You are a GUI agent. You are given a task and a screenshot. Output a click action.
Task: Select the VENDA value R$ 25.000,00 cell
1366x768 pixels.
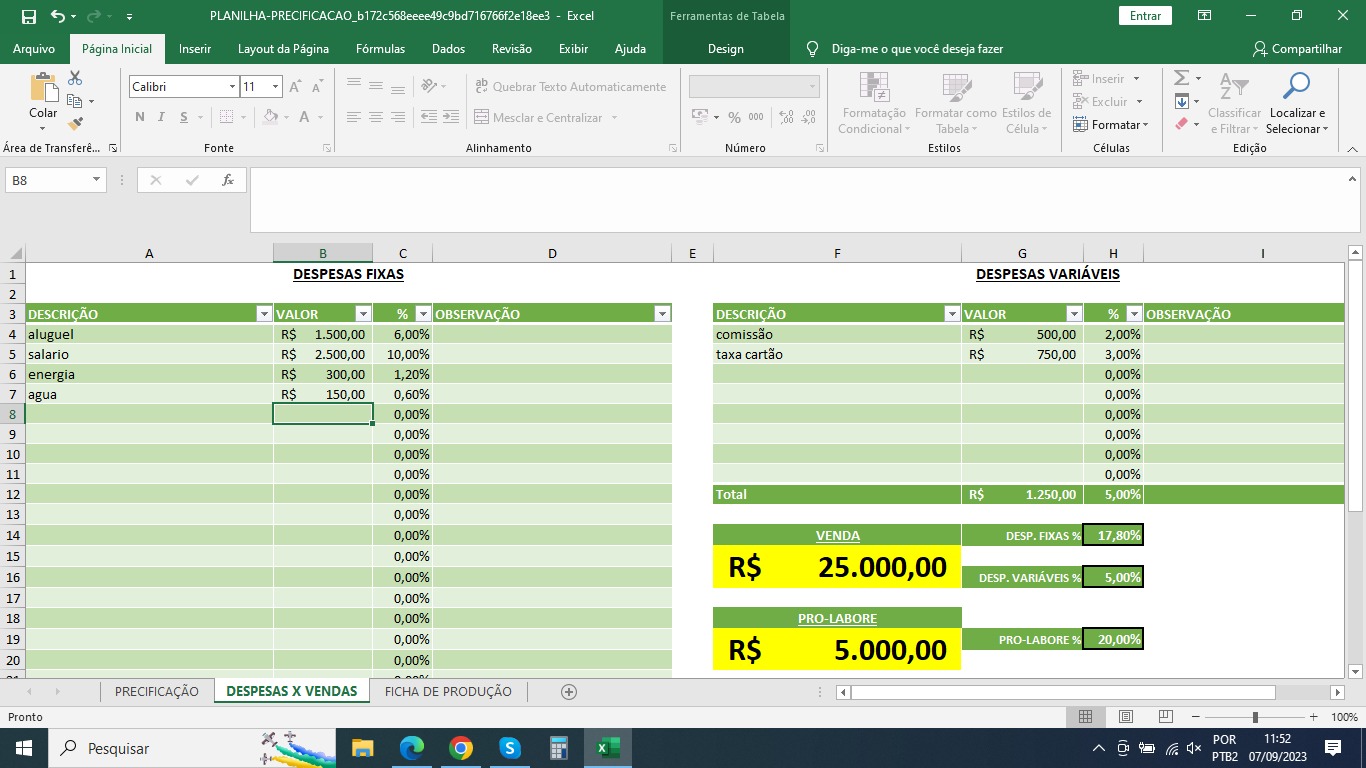pyautogui.click(x=837, y=567)
